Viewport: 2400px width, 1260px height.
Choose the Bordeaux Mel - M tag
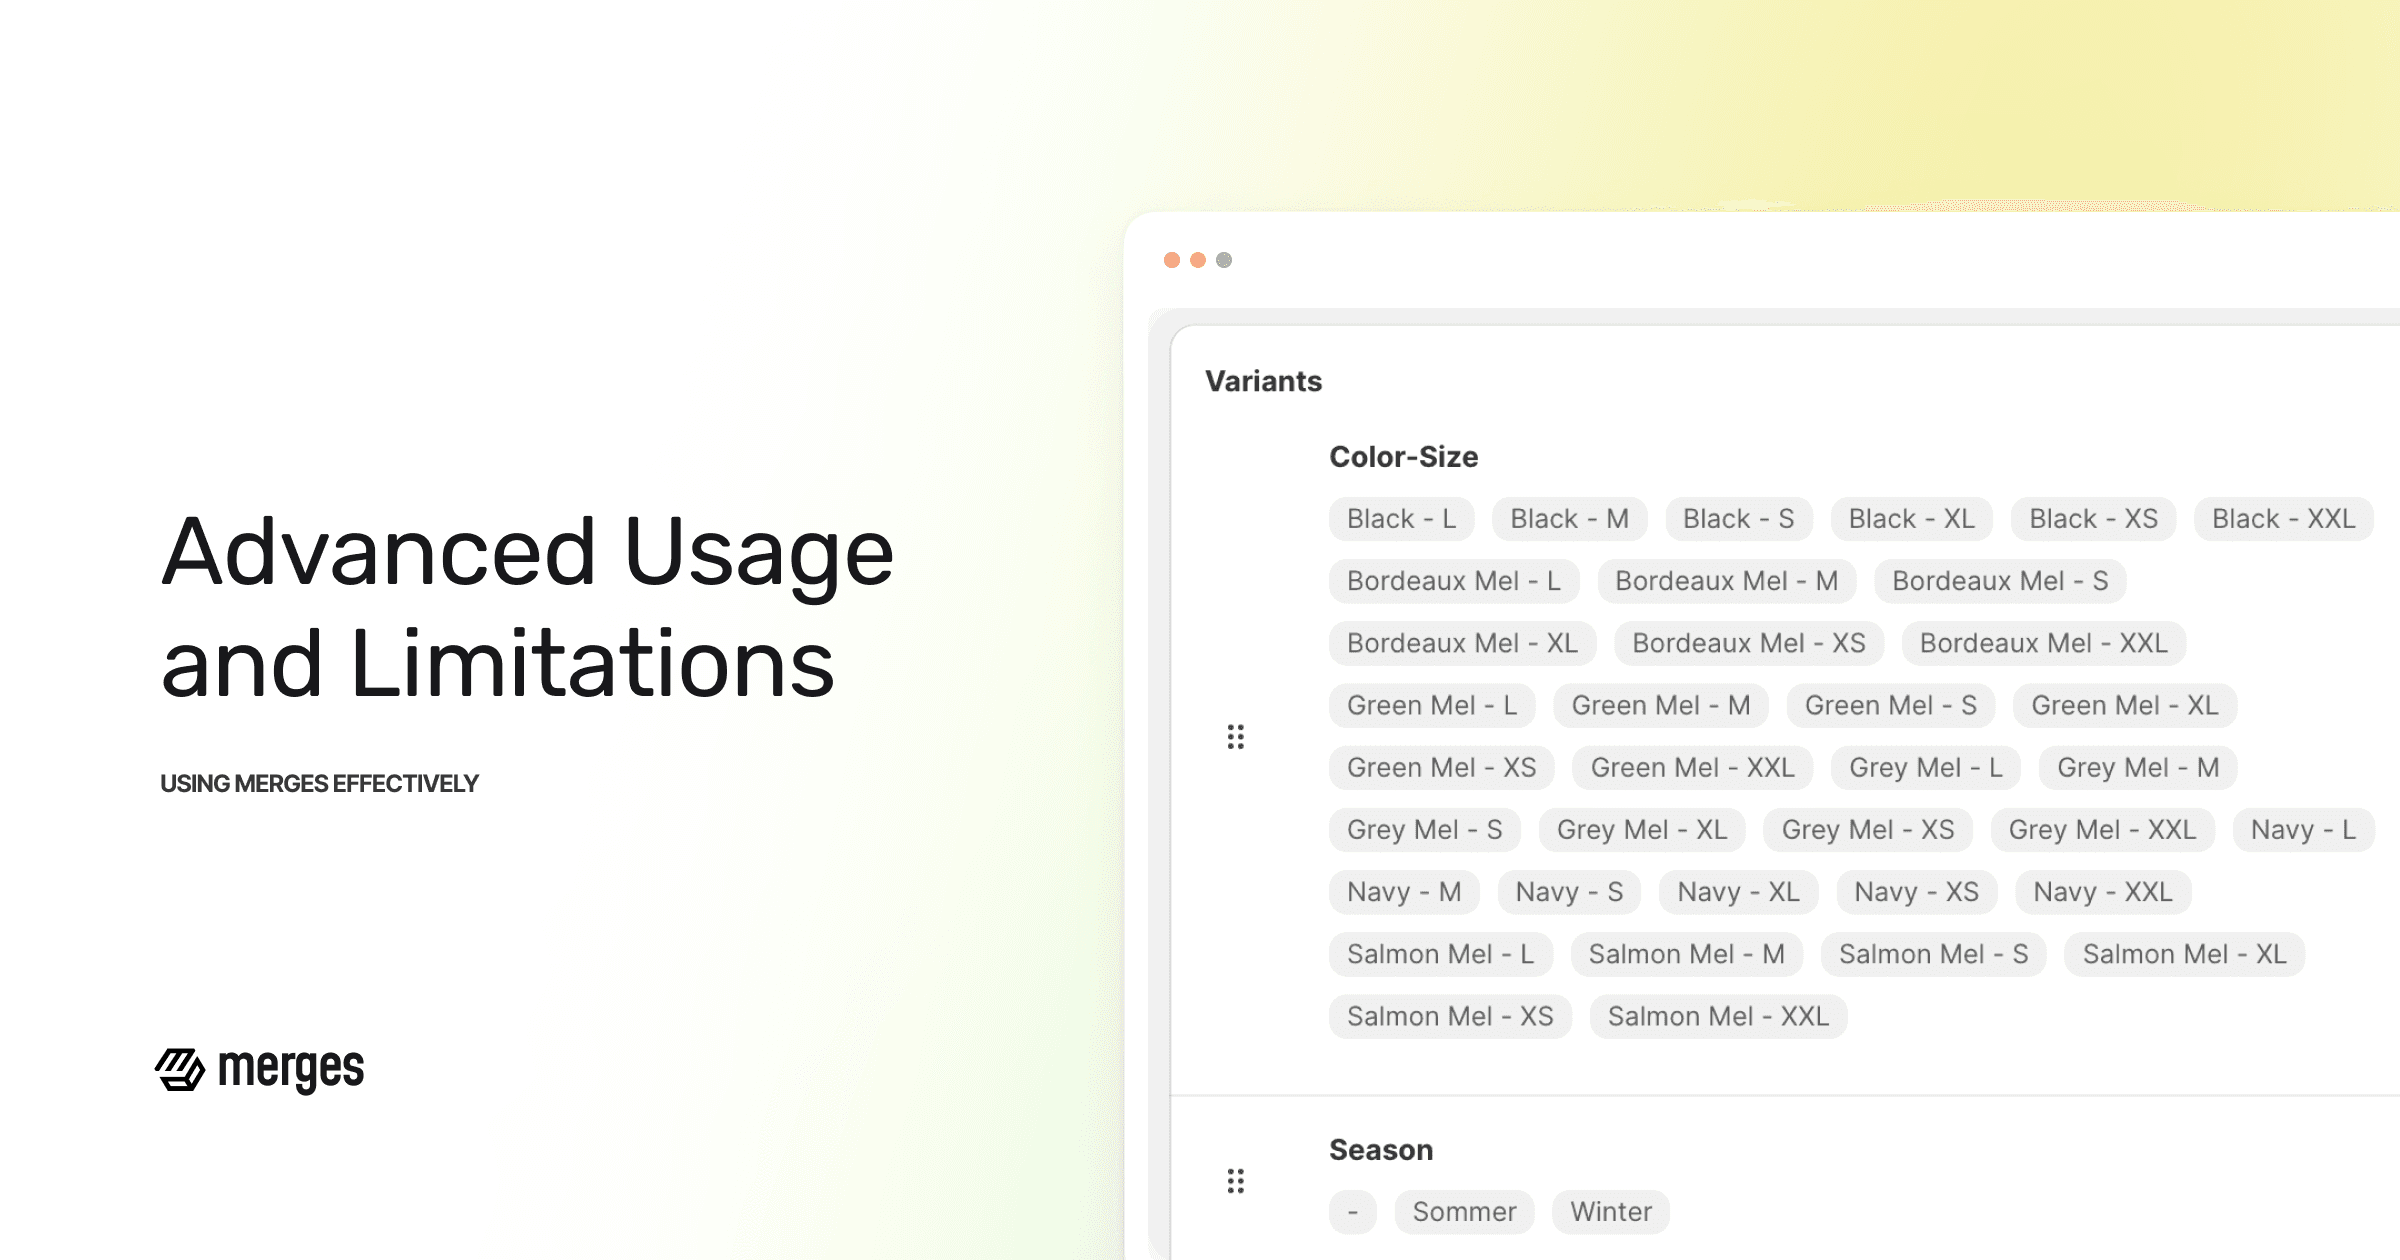[x=1727, y=581]
